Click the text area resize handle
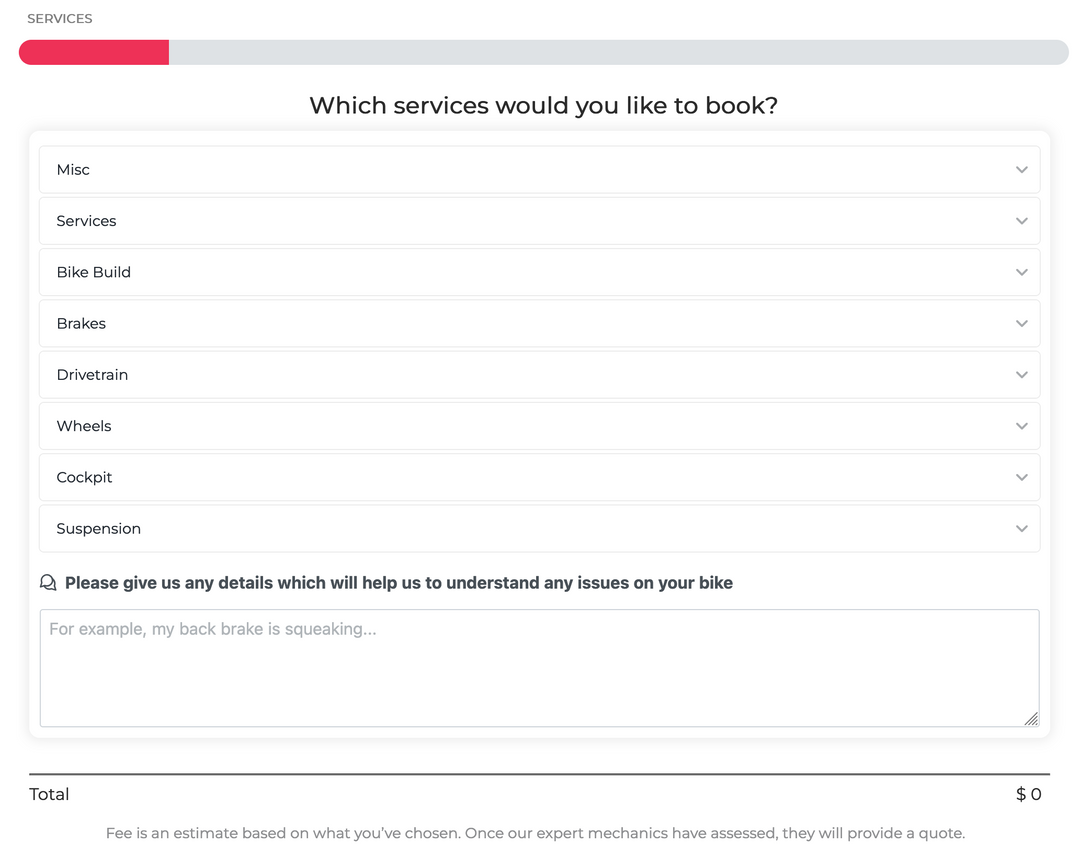The height and width of the screenshot is (855, 1080). click(x=1031, y=719)
